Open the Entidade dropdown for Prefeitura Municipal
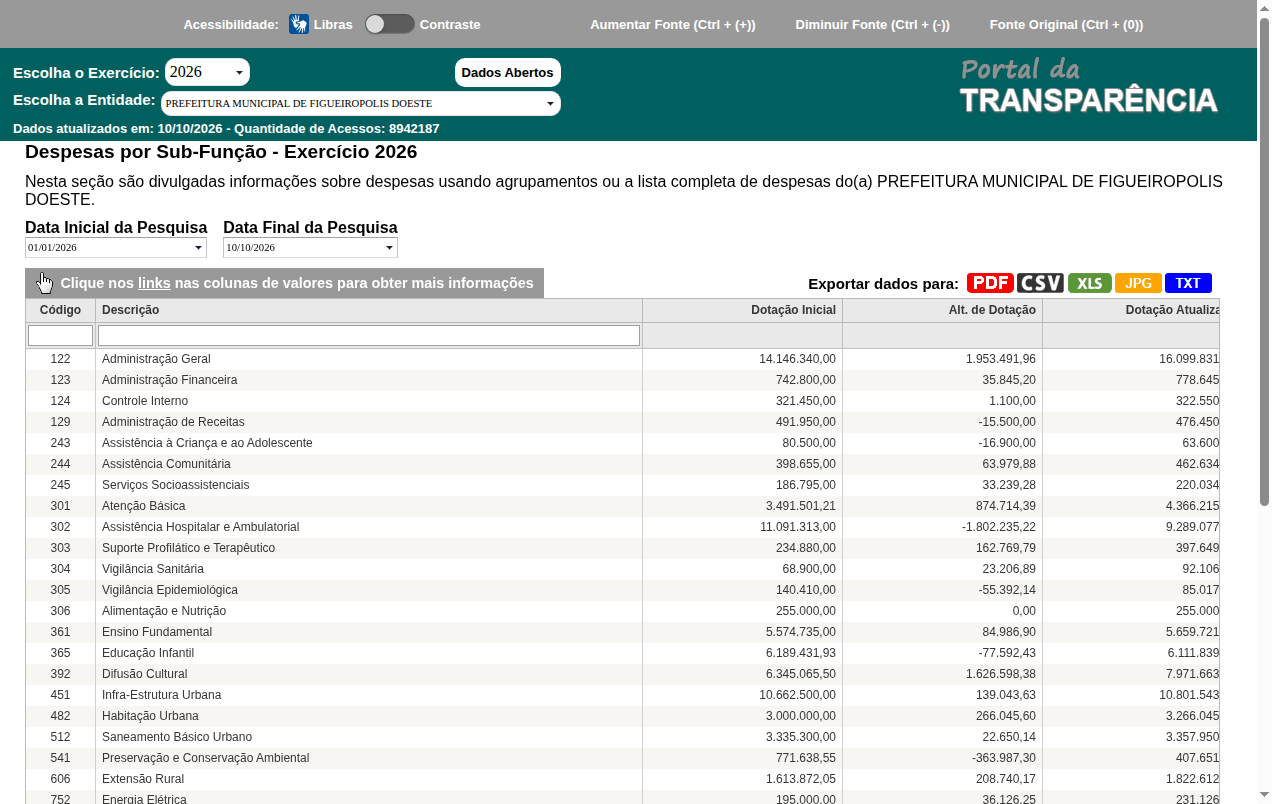1272x804 pixels. [360, 103]
